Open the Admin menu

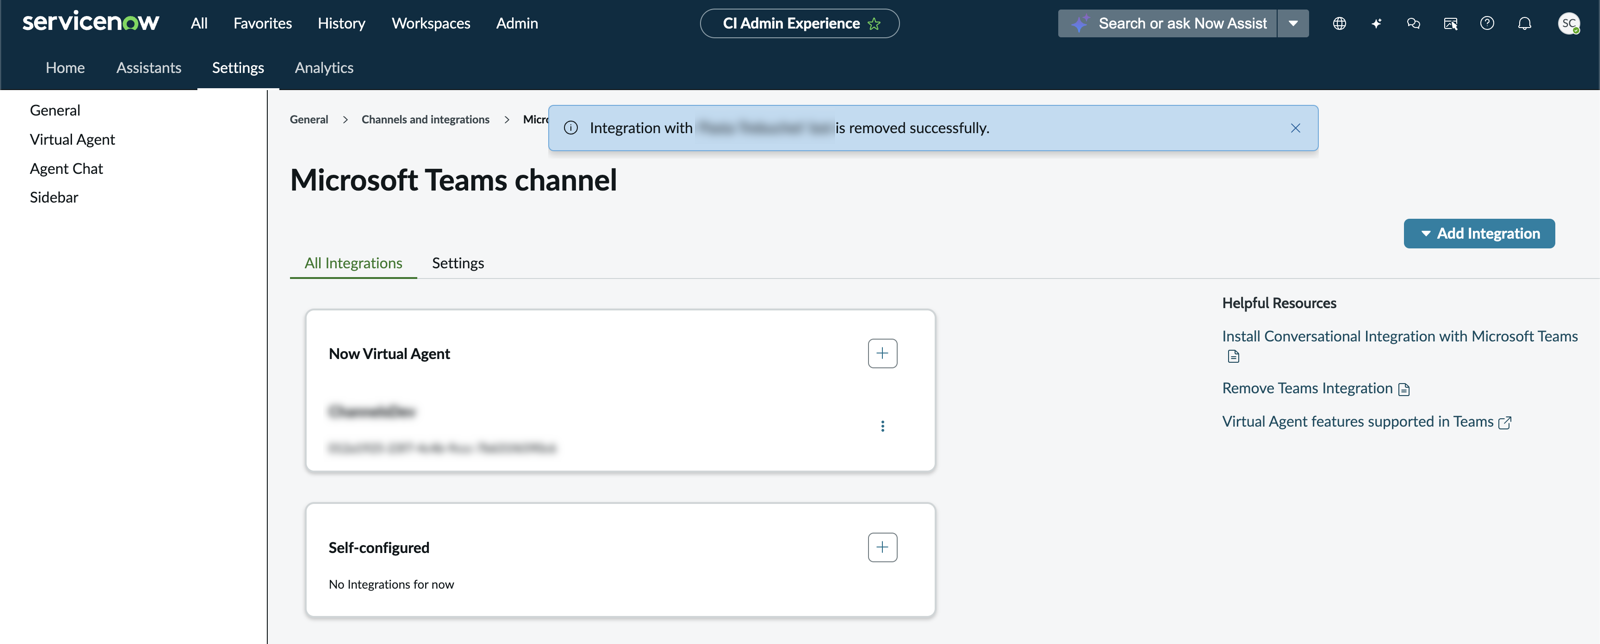coord(517,23)
